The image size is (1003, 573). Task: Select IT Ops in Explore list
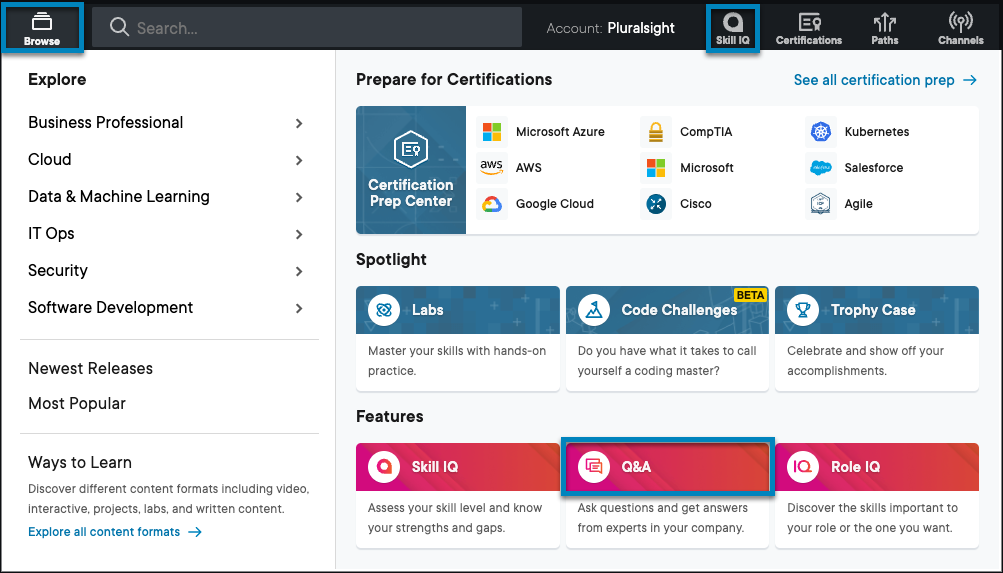click(51, 233)
